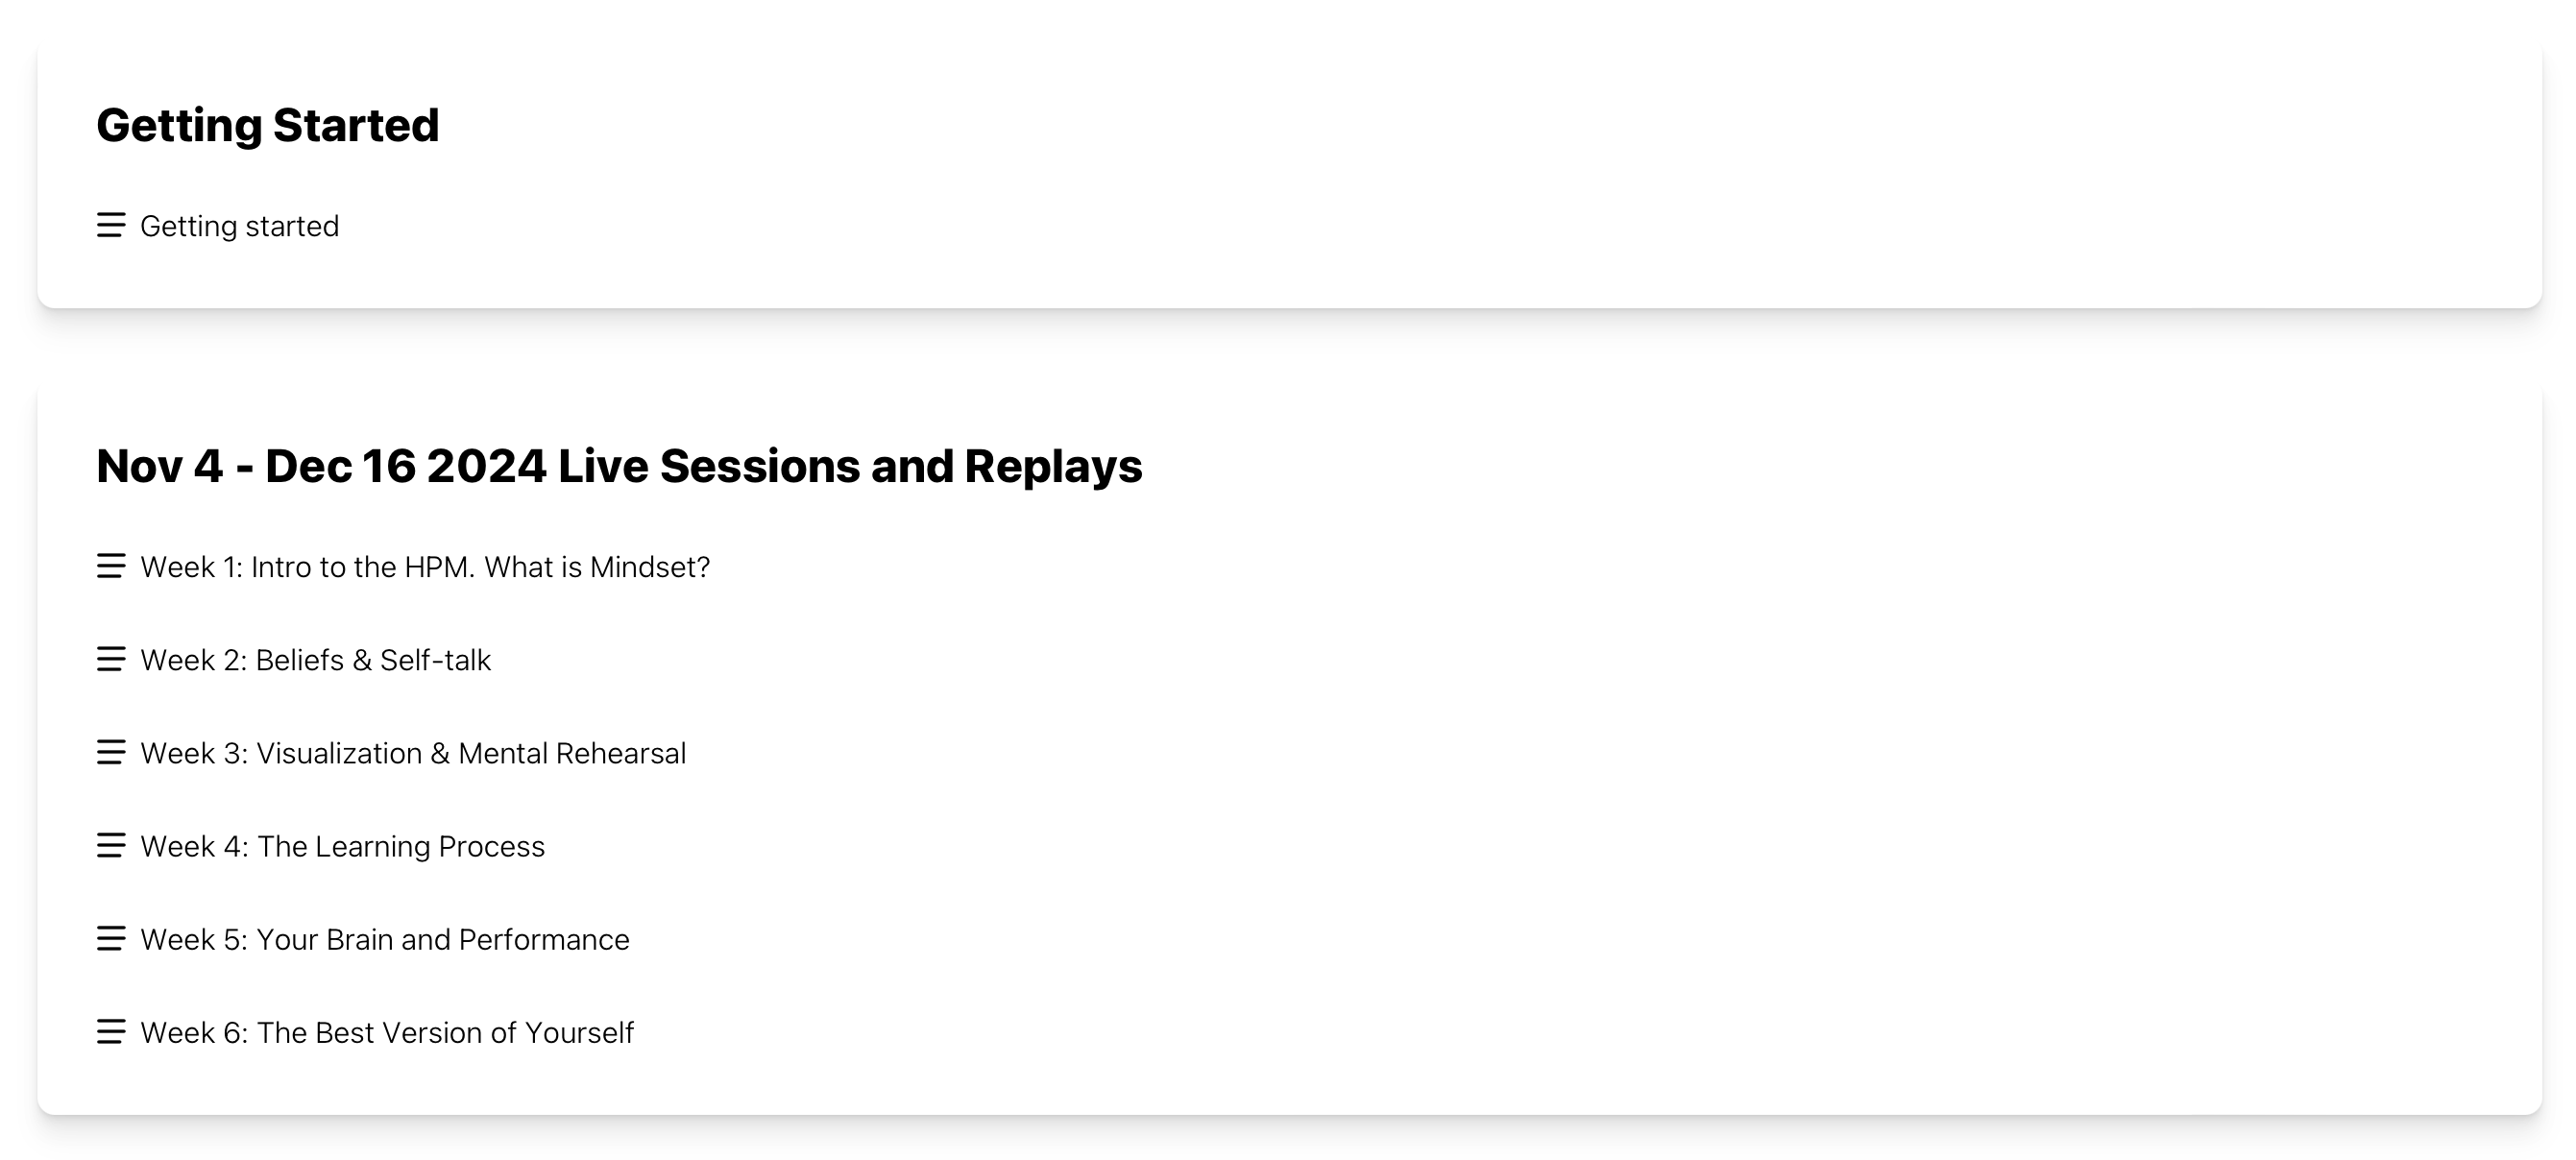Click the drag handle next to Week 2
This screenshot has height=1160, width=2576.
click(111, 659)
